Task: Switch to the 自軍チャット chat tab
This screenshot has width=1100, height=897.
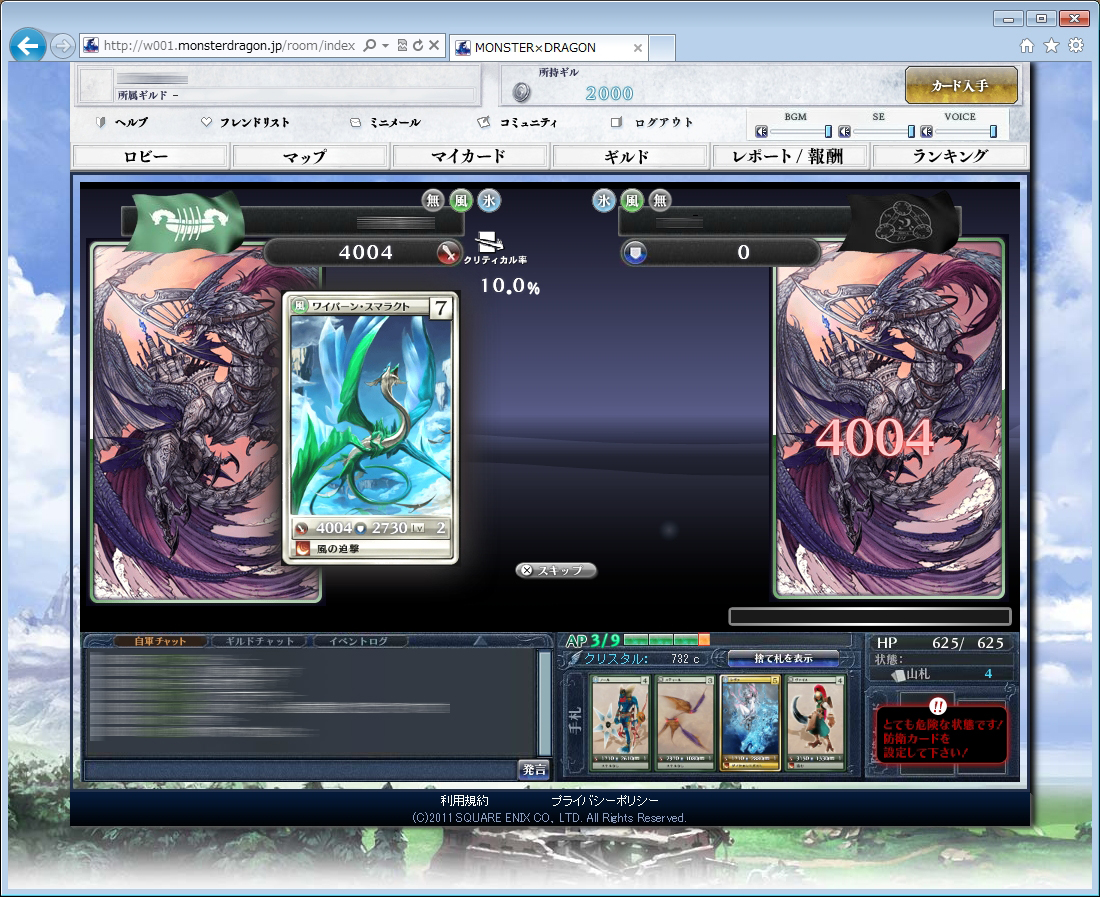Action: (160, 641)
